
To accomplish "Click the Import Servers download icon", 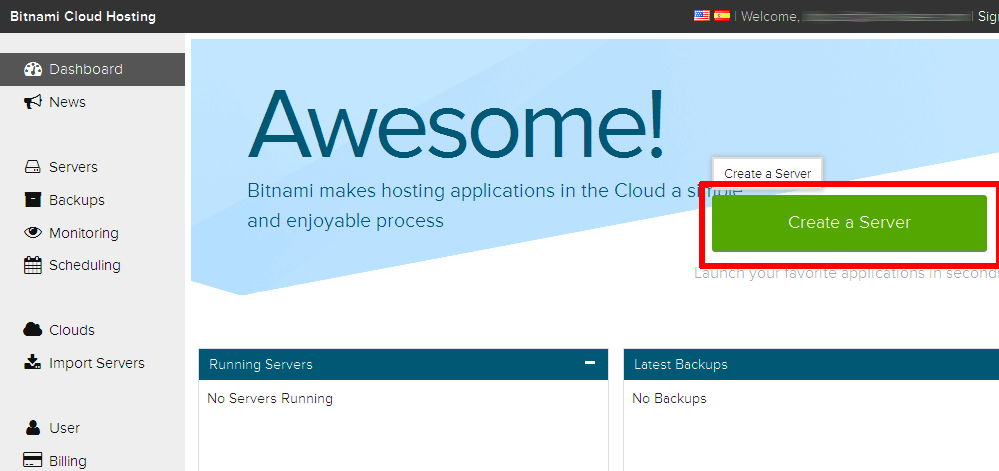I will tap(32, 363).
